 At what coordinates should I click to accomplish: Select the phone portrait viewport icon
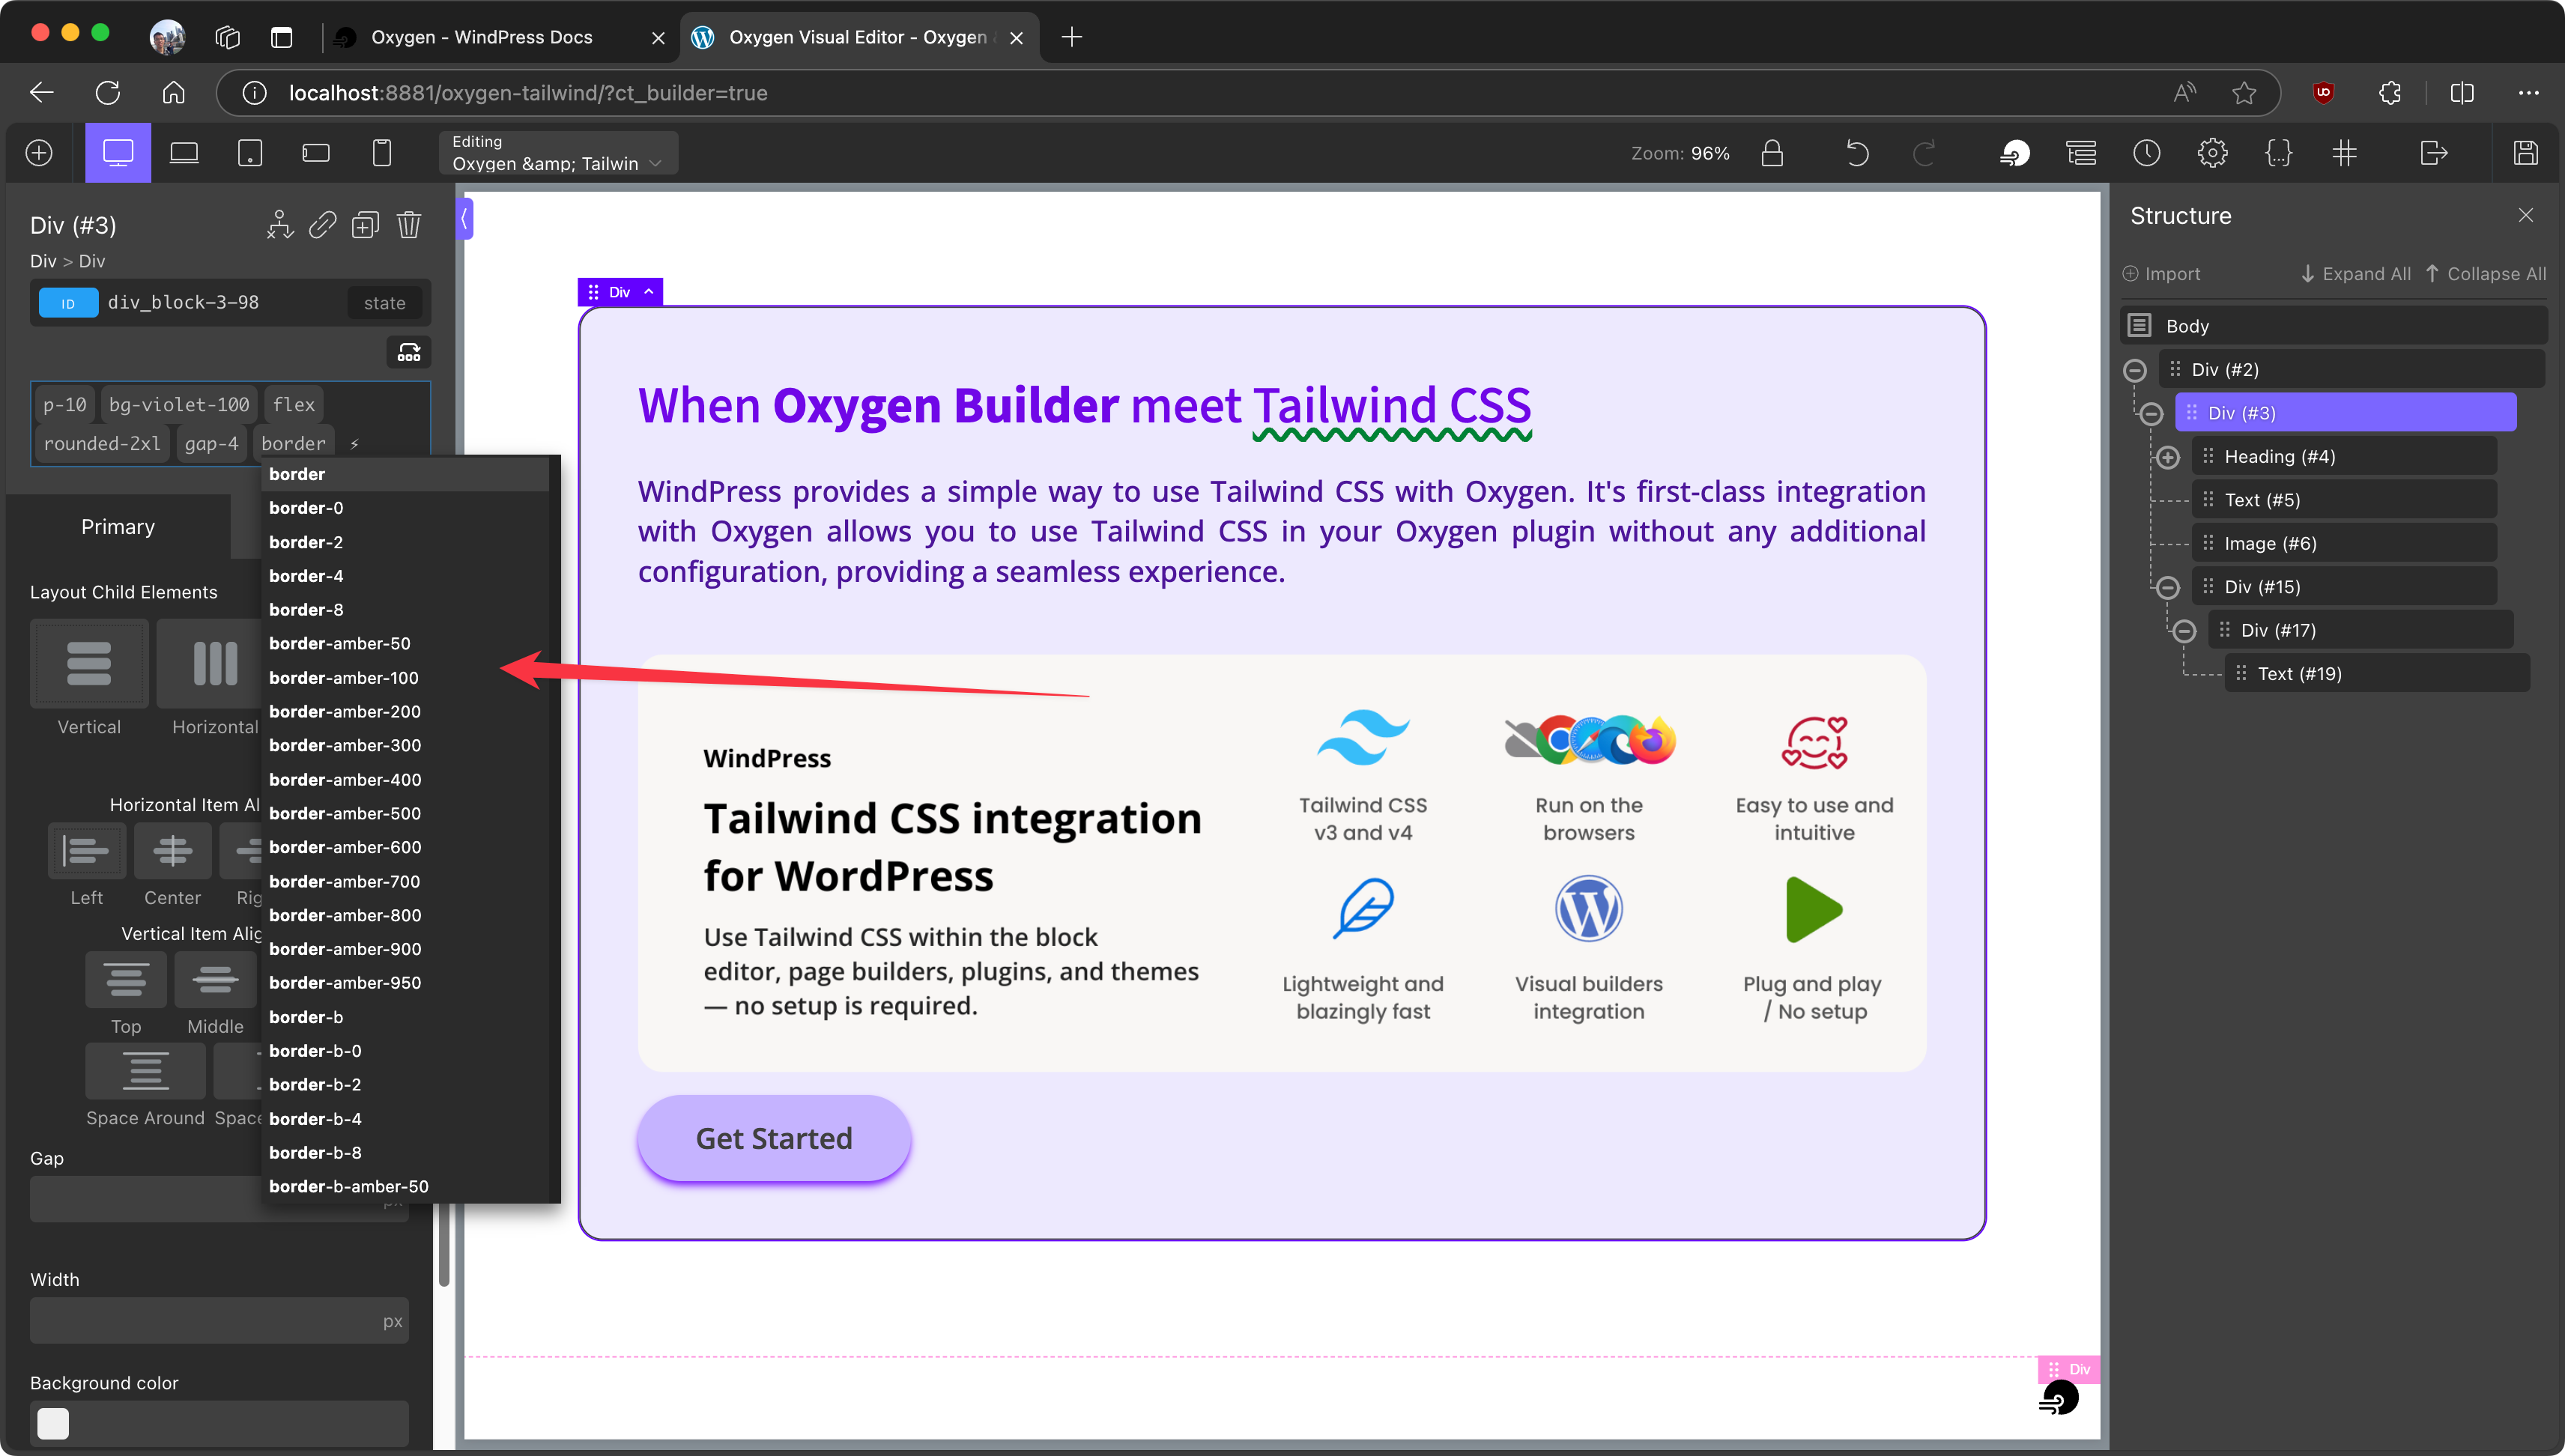click(381, 153)
